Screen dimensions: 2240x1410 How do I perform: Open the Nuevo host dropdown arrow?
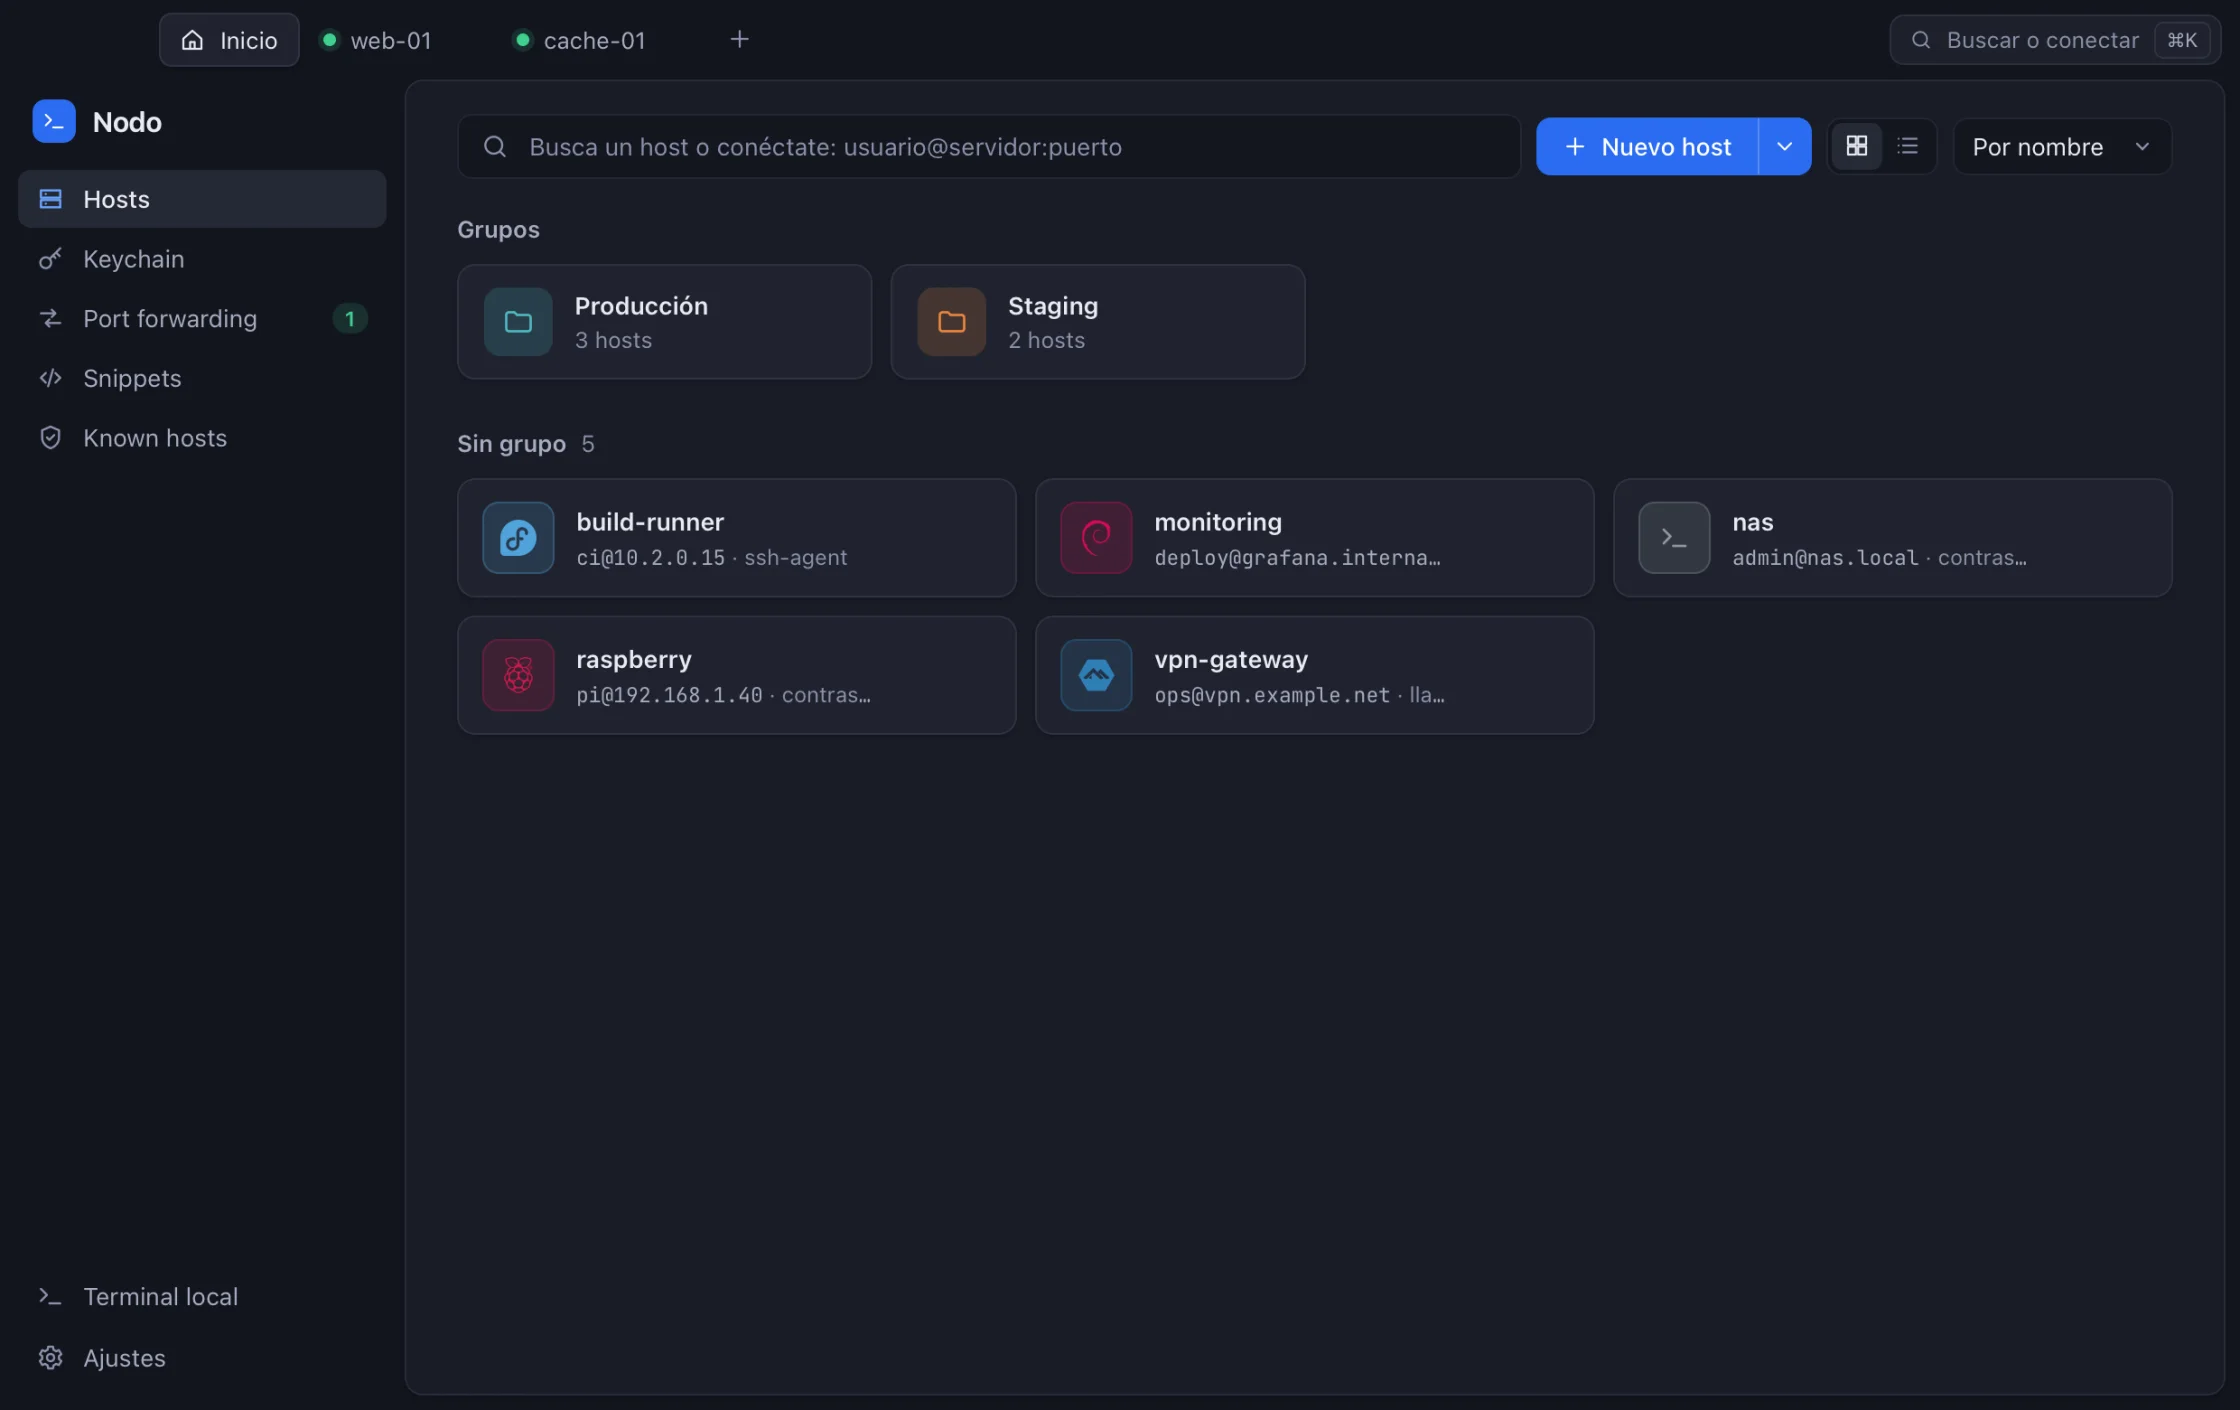click(x=1785, y=146)
